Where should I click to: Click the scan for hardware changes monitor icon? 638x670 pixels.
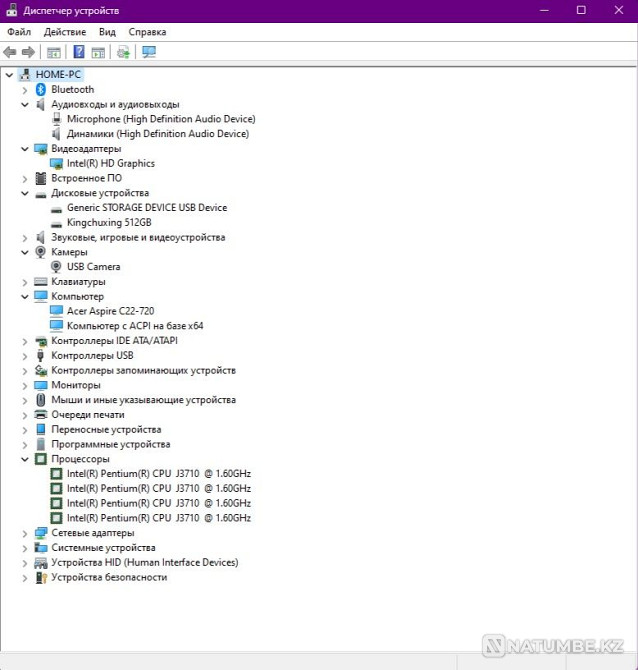[x=149, y=52]
